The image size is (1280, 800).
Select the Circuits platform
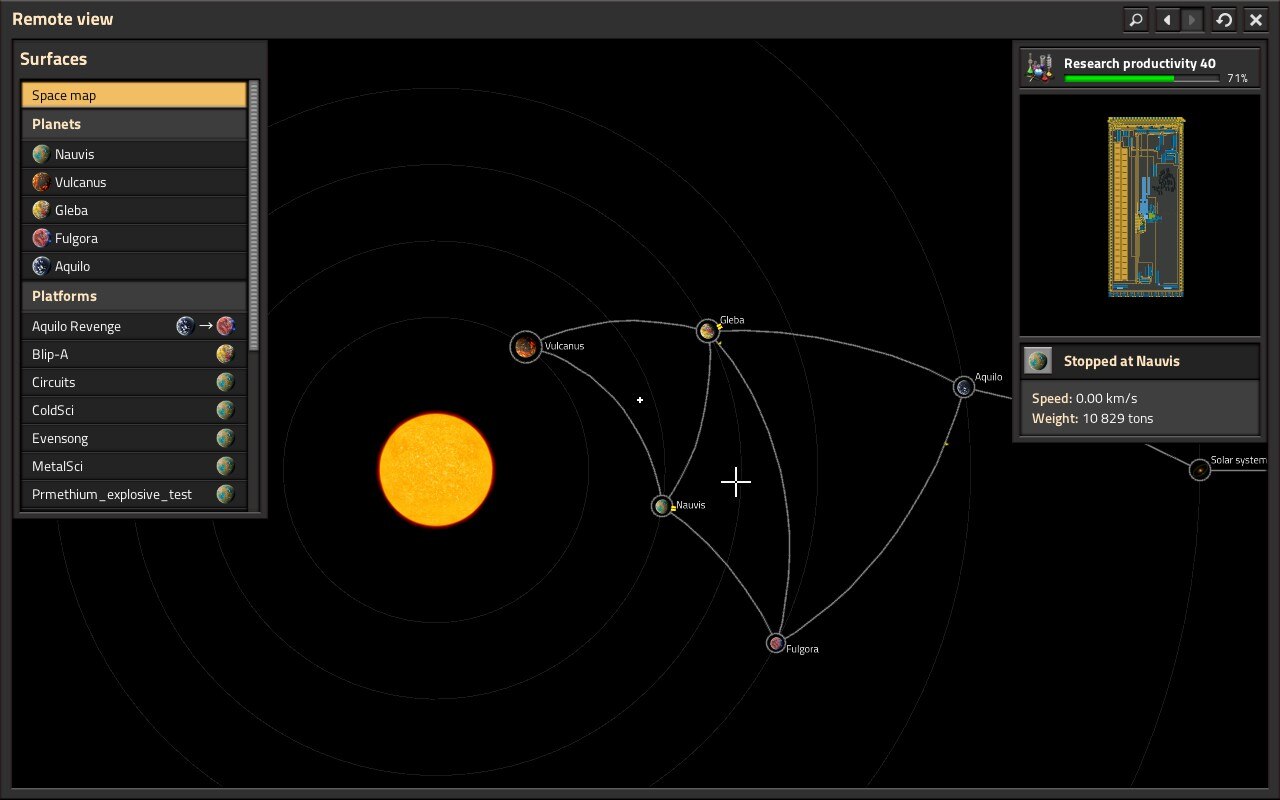coord(134,382)
